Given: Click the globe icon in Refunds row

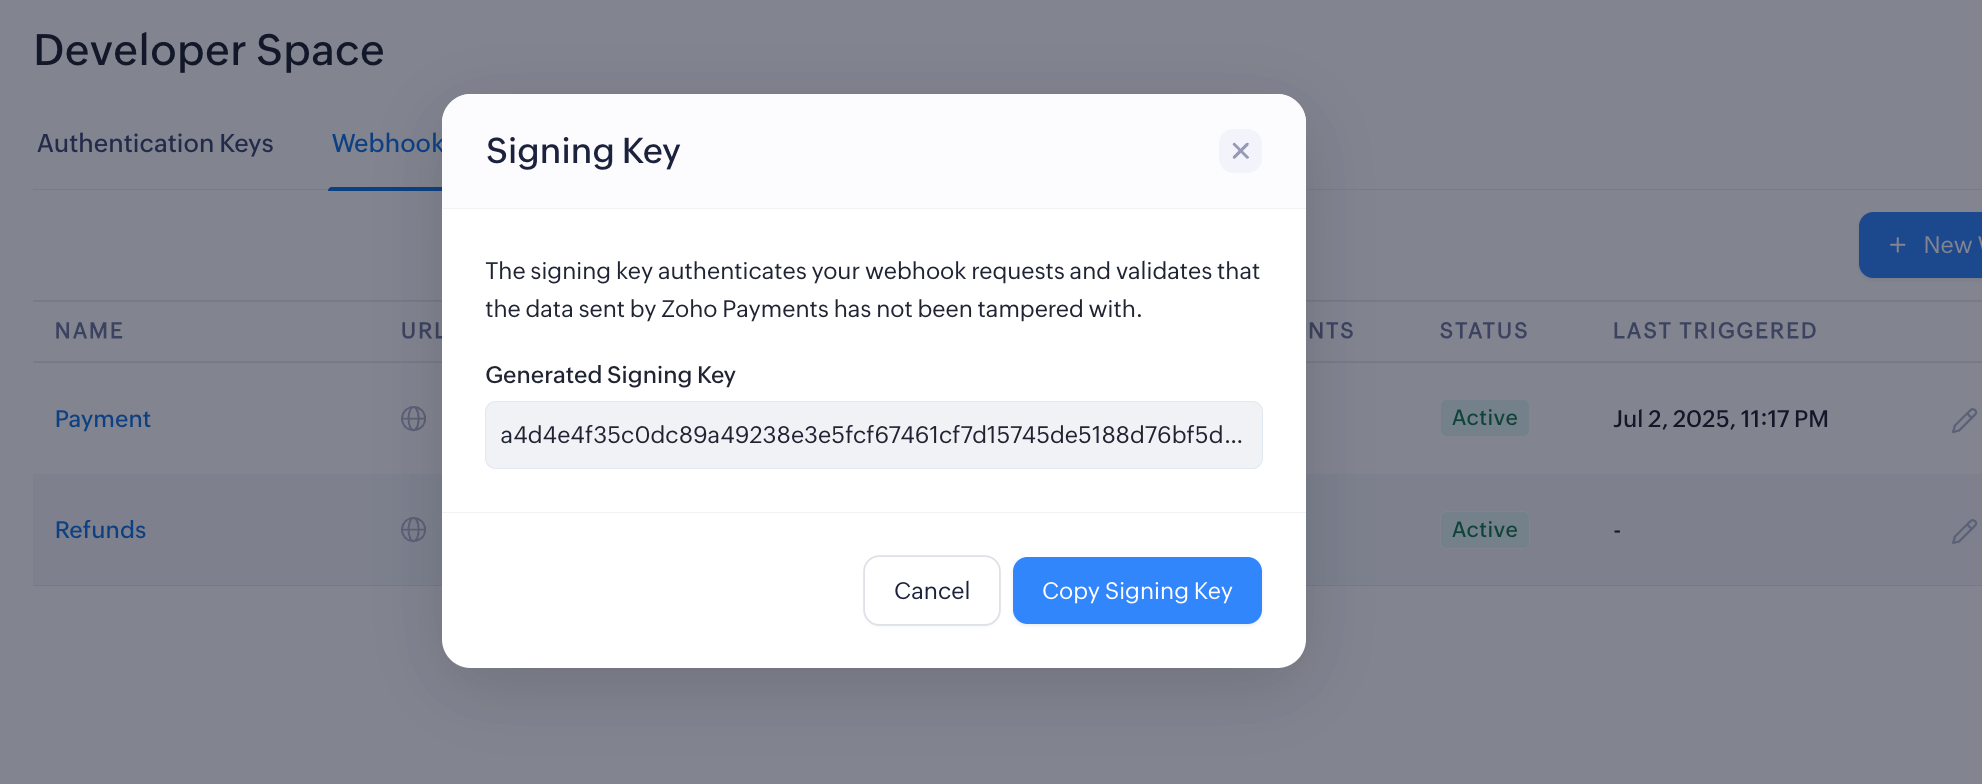Looking at the screenshot, I should point(413,530).
